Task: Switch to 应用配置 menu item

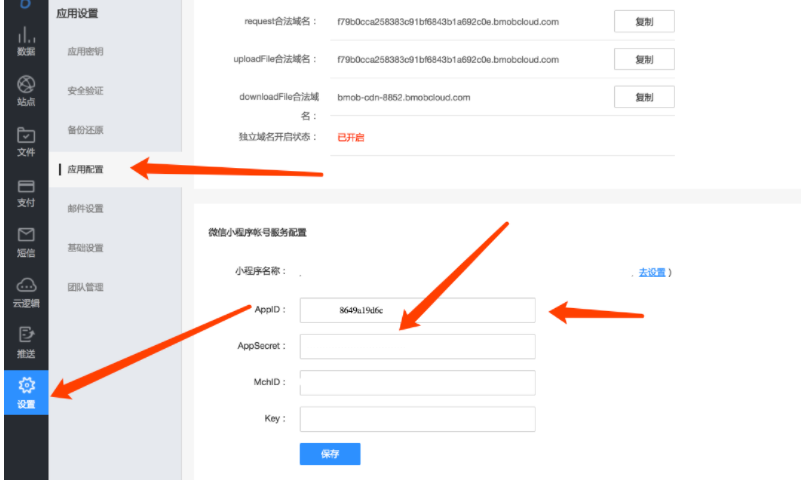Action: [85, 169]
